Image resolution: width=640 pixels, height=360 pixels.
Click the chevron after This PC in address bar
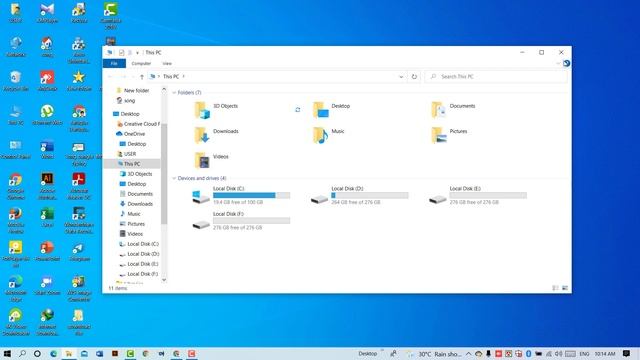184,76
